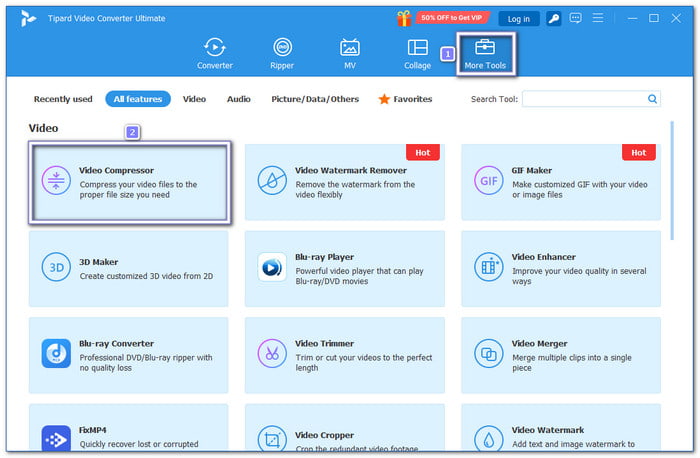Open the hamburger menu icon
Viewport: 700px width, 458px height.
pos(598,18)
